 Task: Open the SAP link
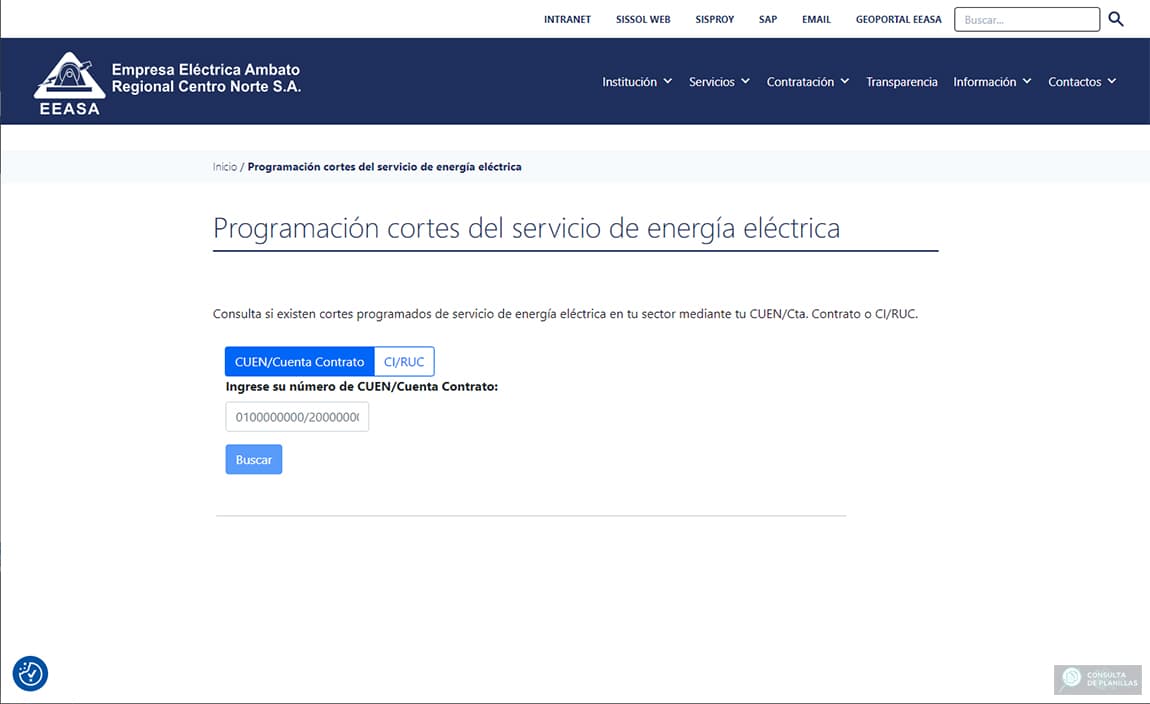(768, 19)
